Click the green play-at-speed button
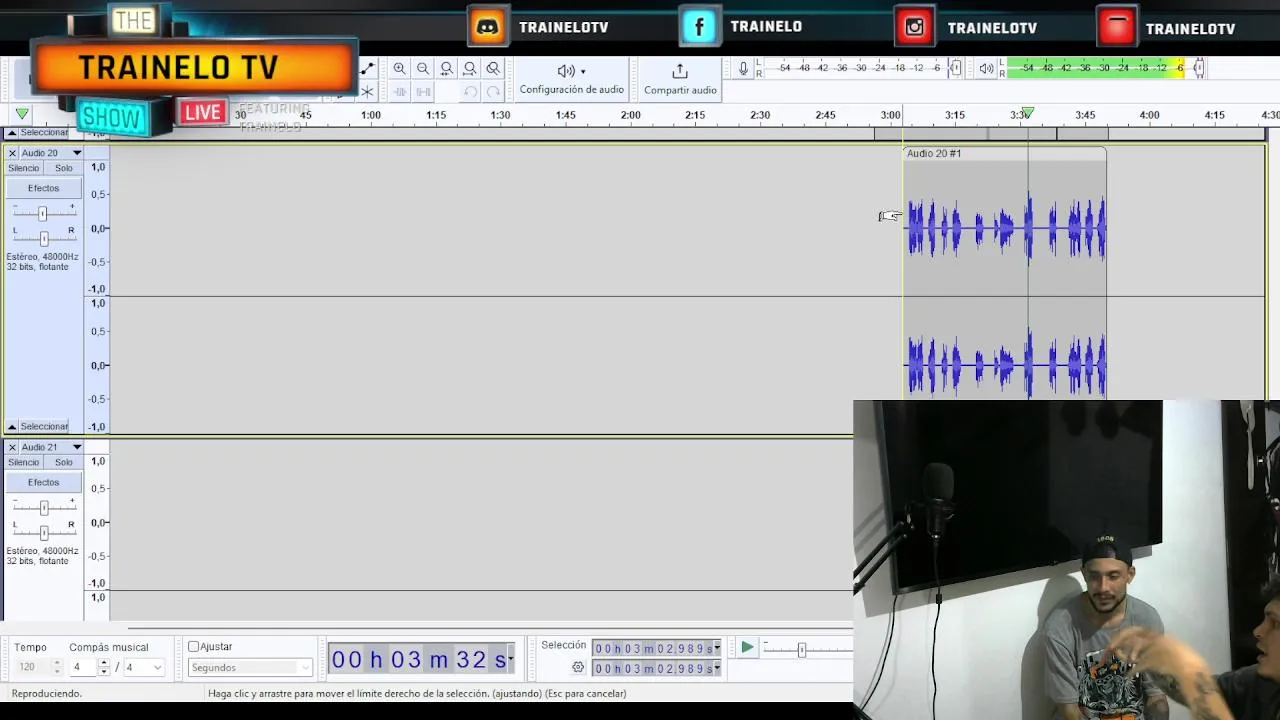The image size is (1280, 720). point(747,648)
